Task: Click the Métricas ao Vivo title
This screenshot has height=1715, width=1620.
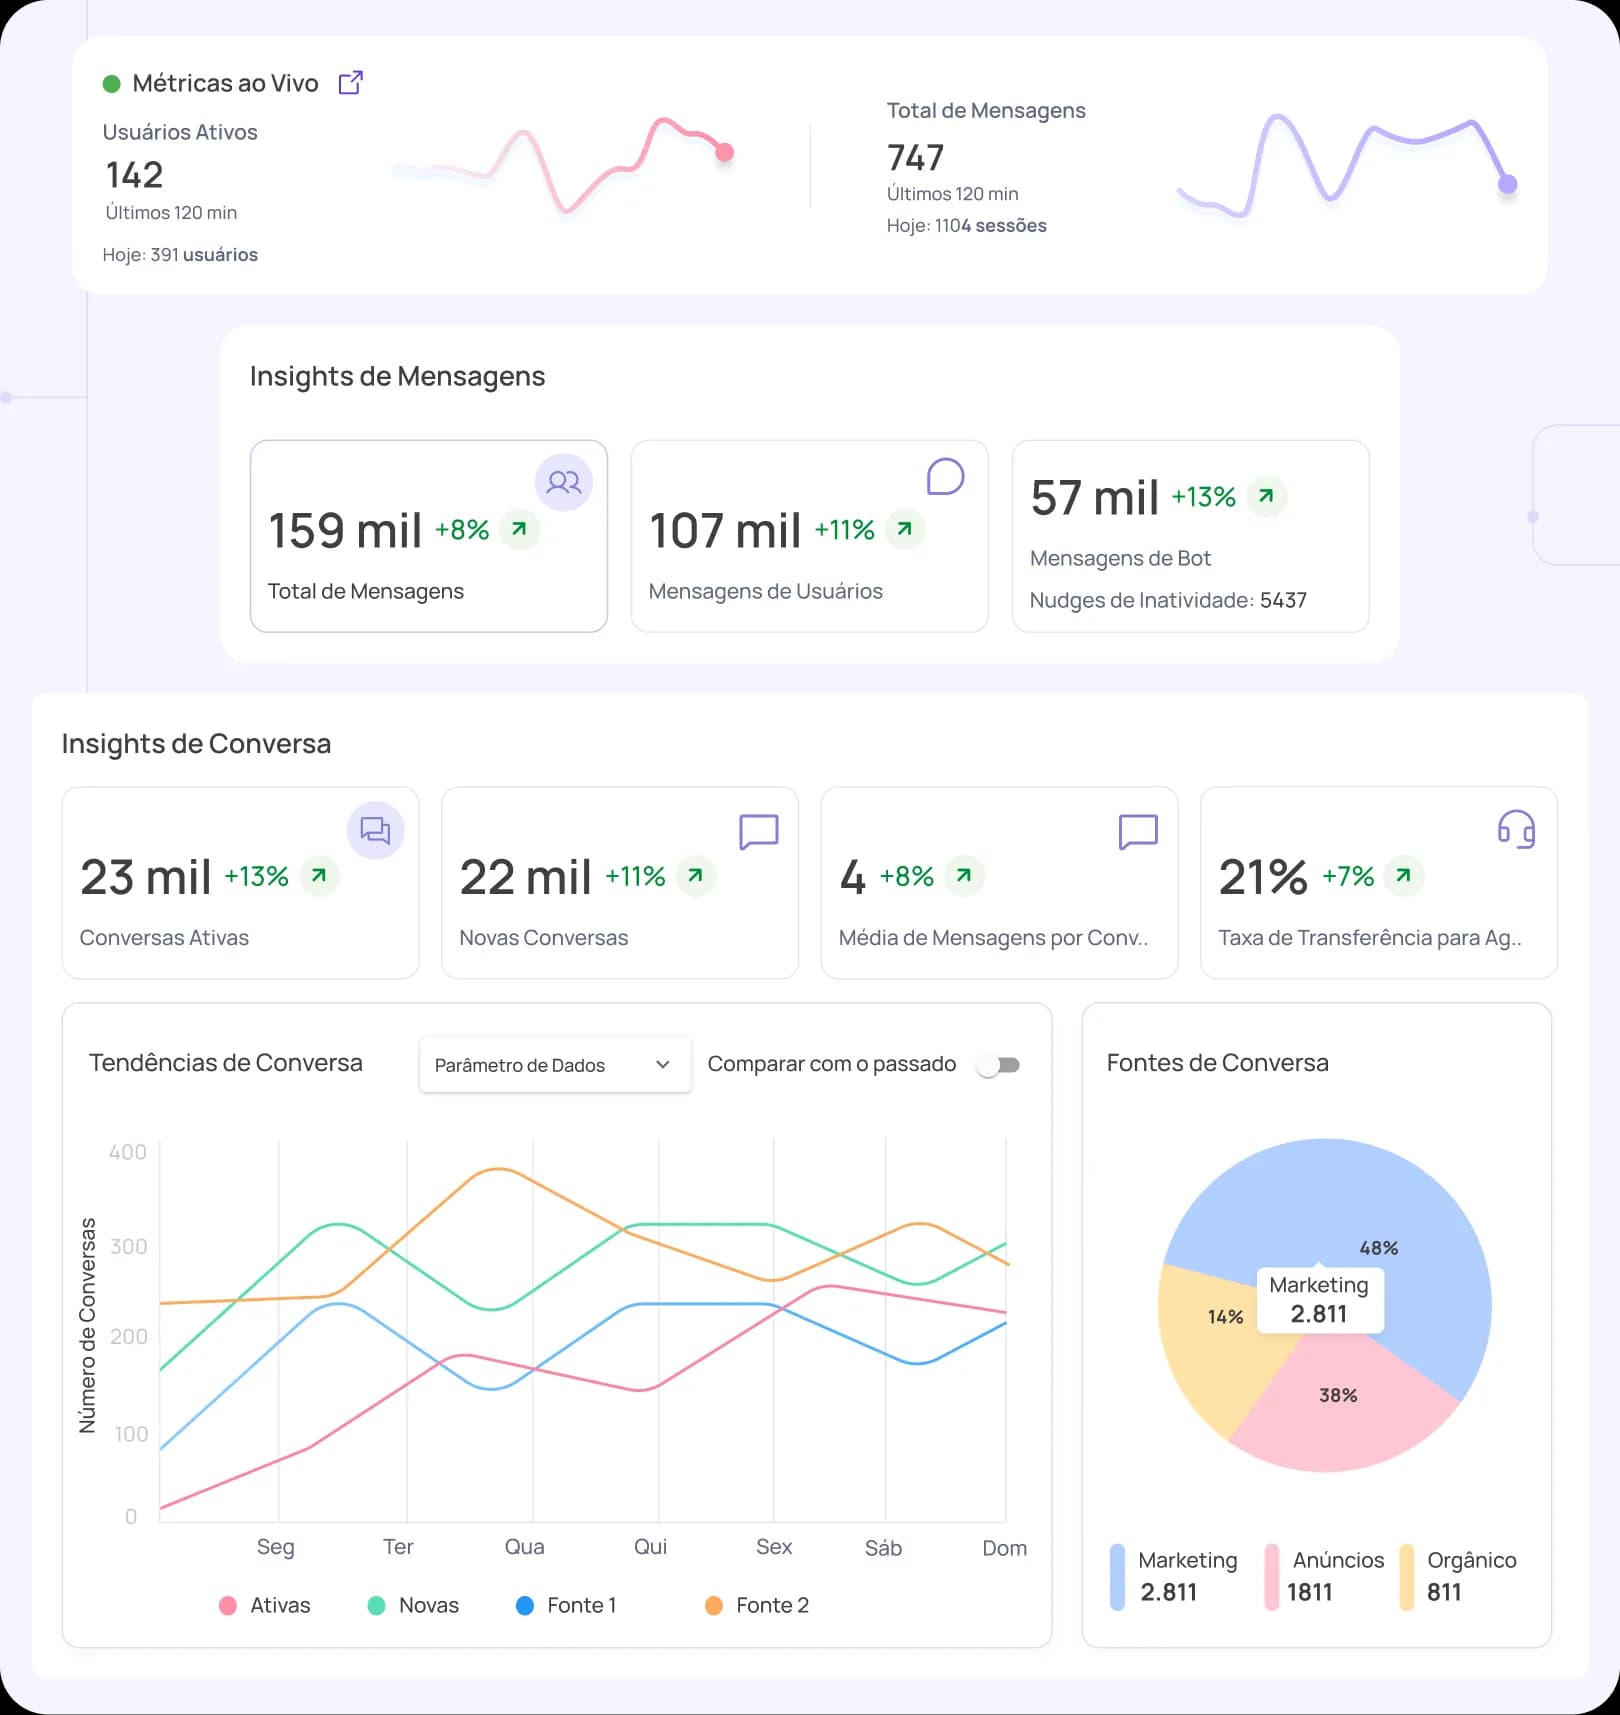Action: coord(225,83)
